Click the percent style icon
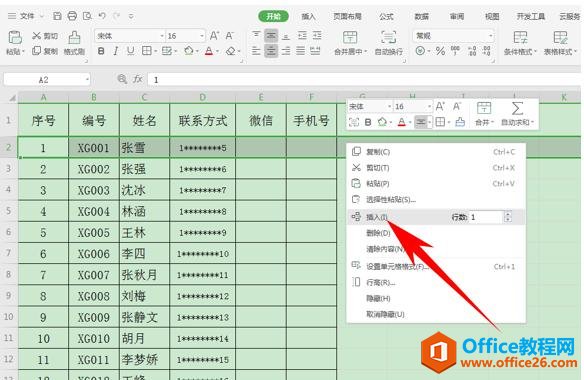 (440, 51)
